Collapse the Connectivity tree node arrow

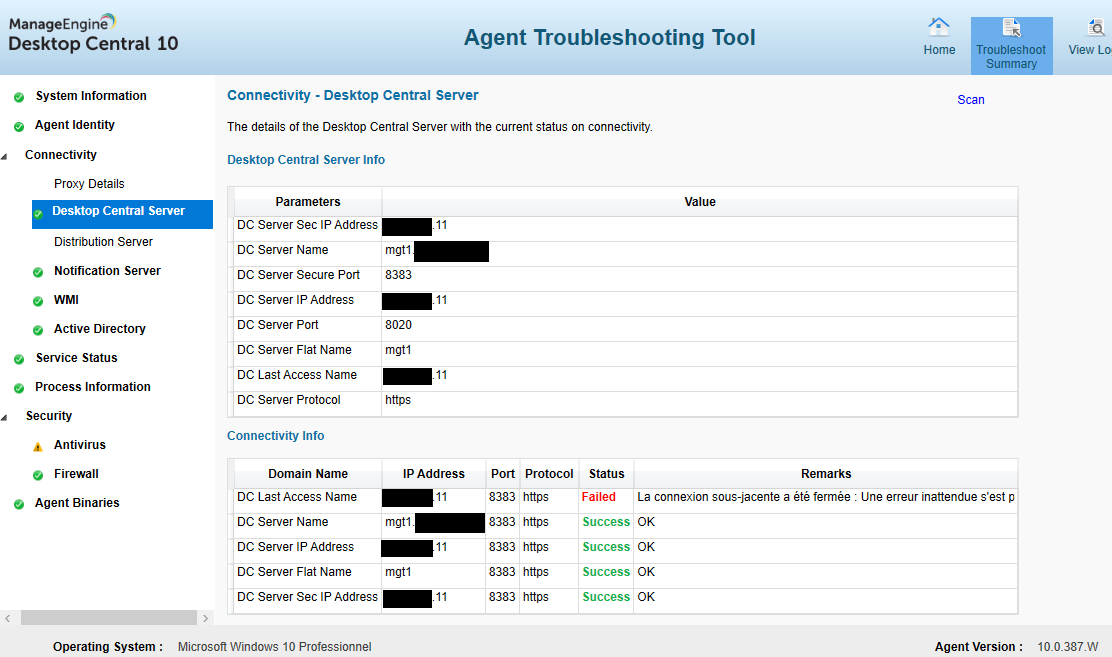4,156
